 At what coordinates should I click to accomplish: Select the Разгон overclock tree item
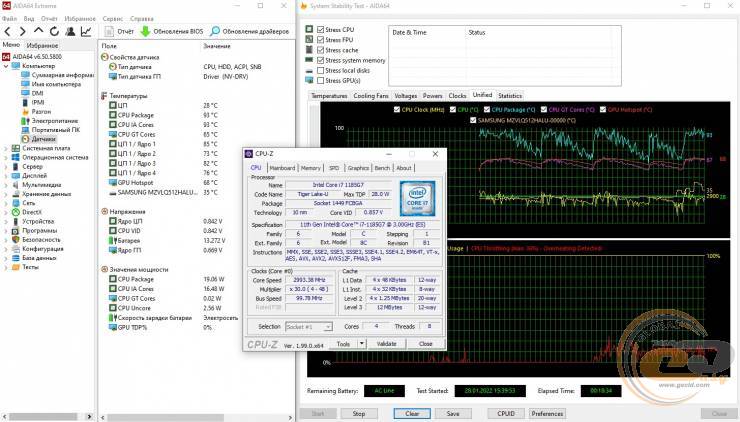41,111
